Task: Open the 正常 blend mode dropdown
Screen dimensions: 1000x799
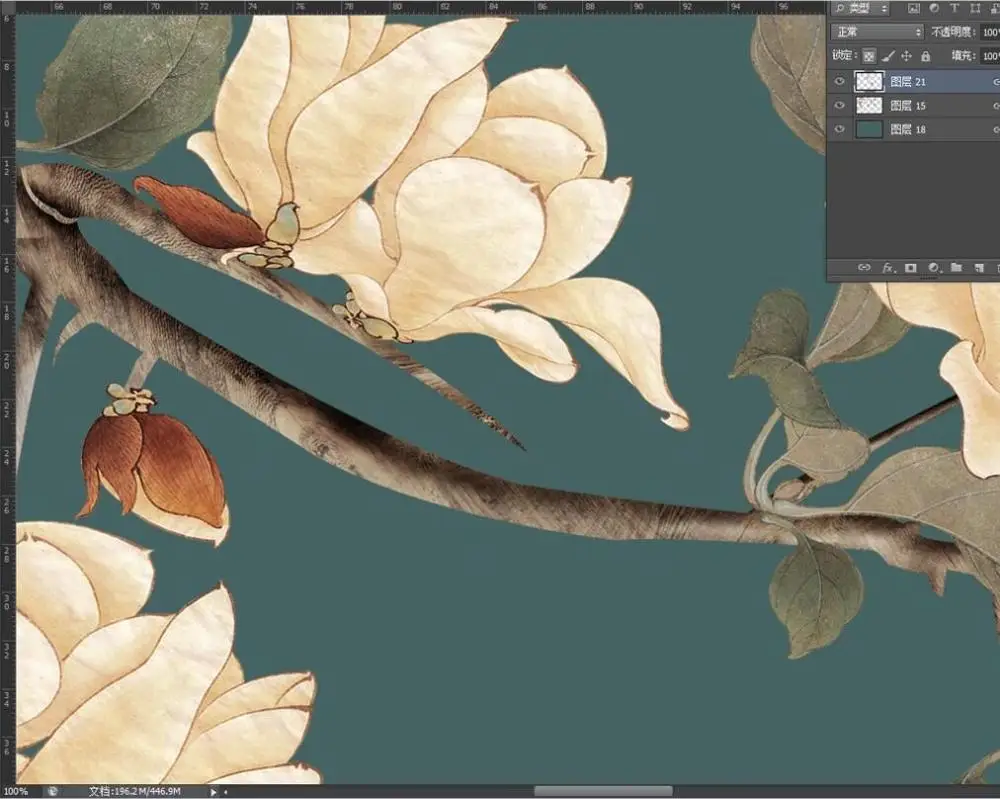Action: [877, 32]
